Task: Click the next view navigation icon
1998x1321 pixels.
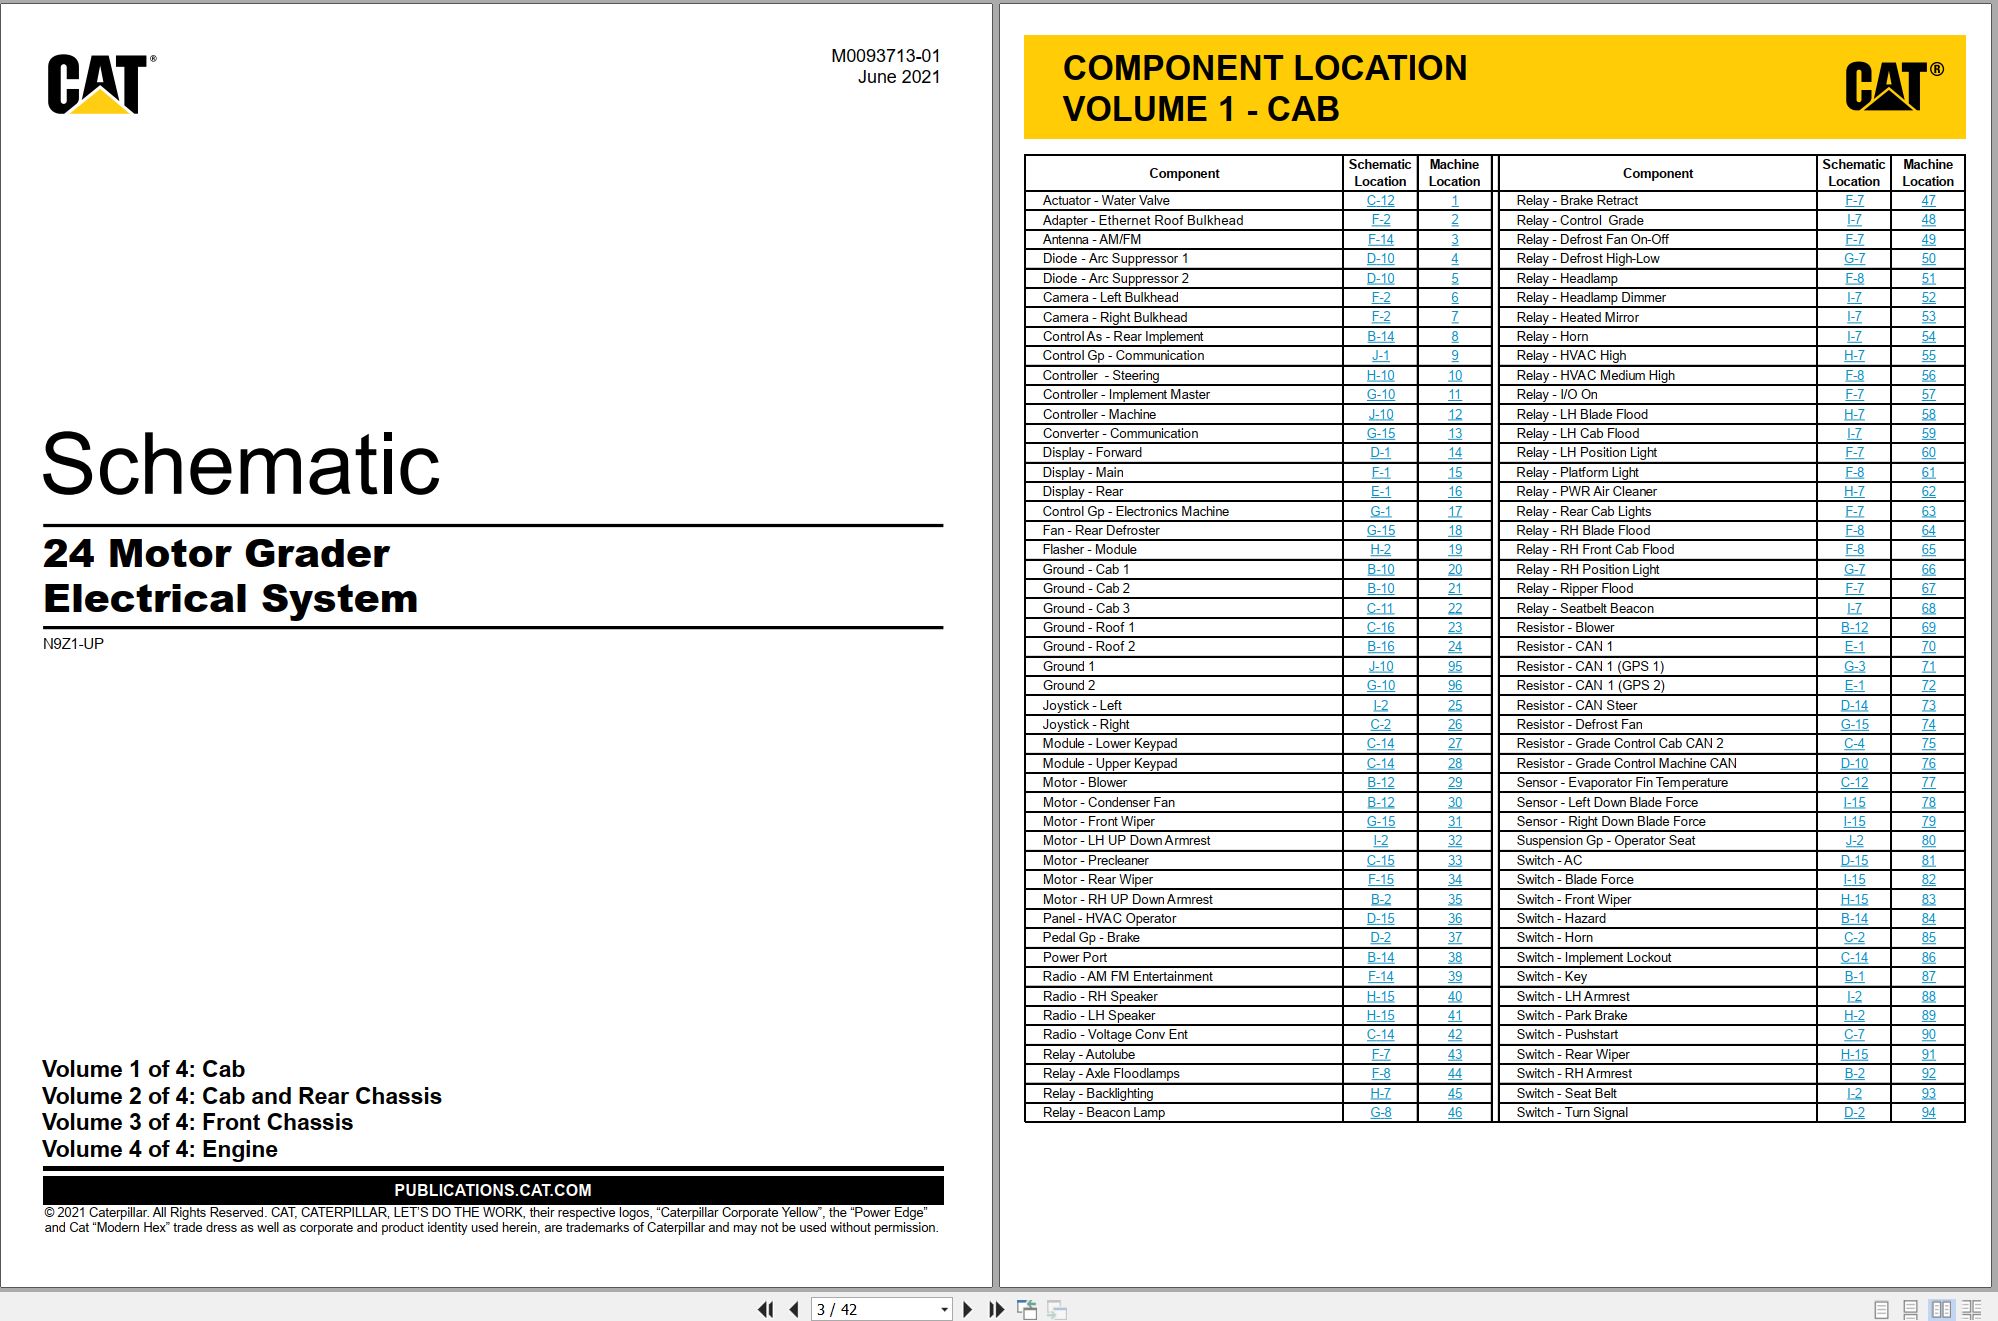Action: [x=1057, y=1309]
